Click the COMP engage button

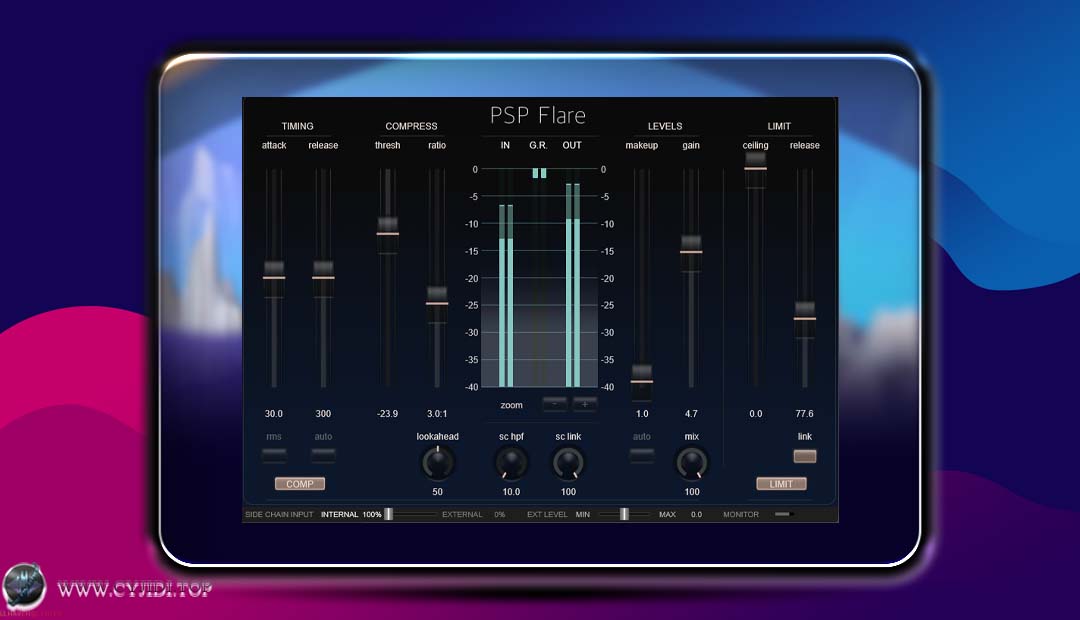pos(299,483)
